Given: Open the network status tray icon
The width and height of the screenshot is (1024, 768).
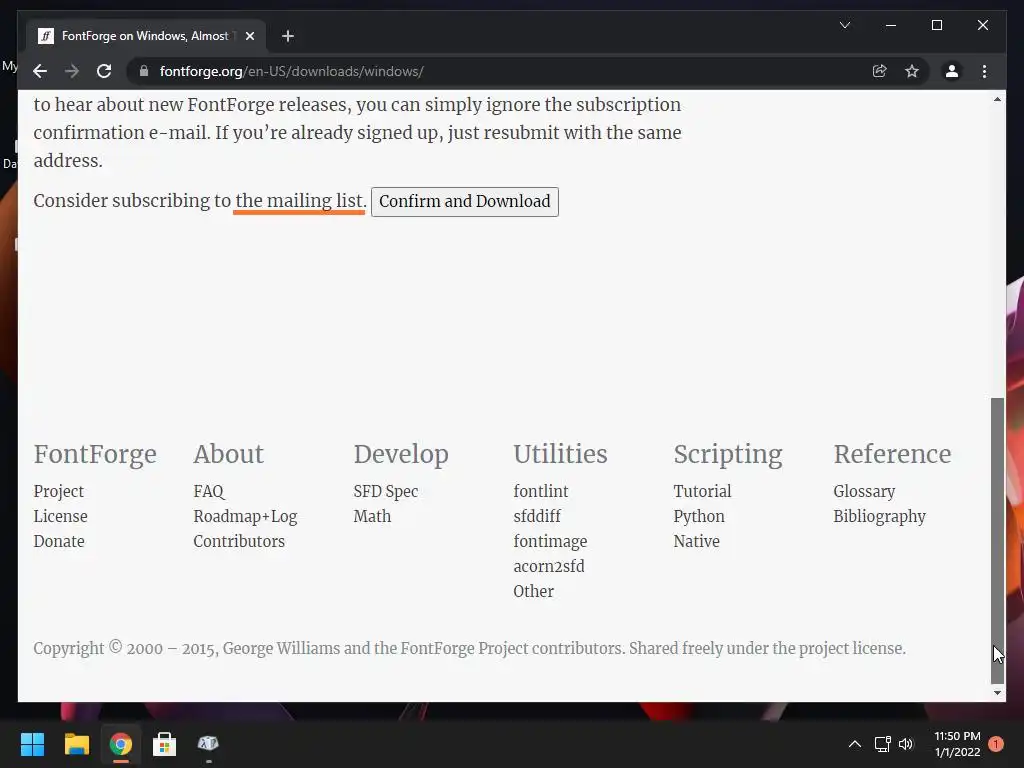Looking at the screenshot, I should [x=882, y=744].
